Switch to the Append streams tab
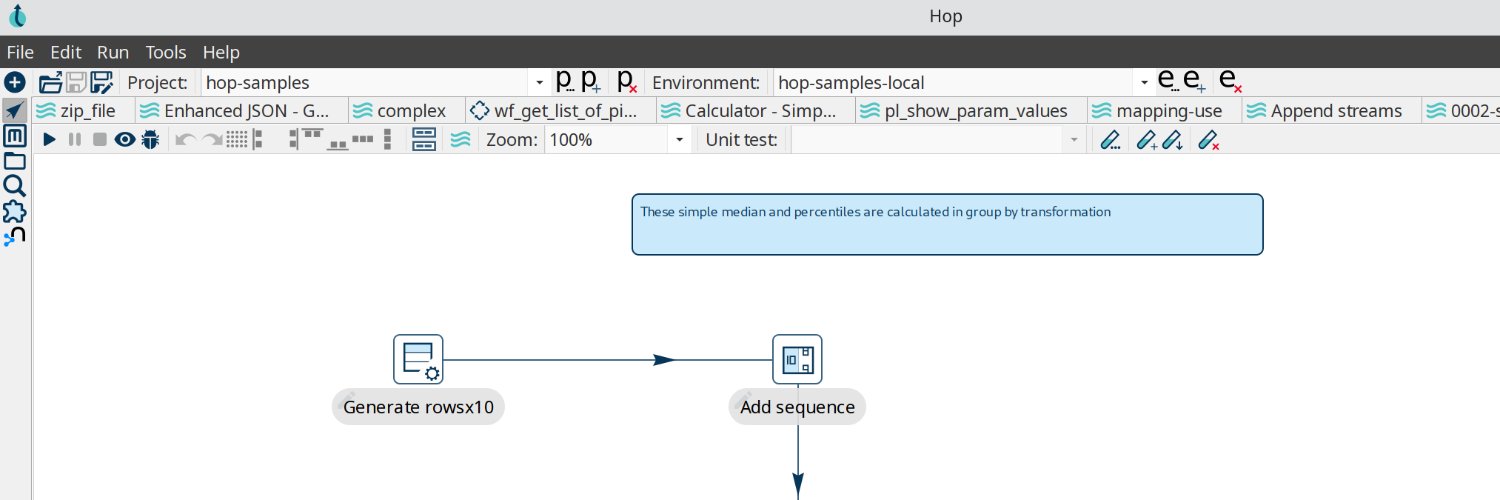This screenshot has height=500, width=1500. tap(1330, 111)
